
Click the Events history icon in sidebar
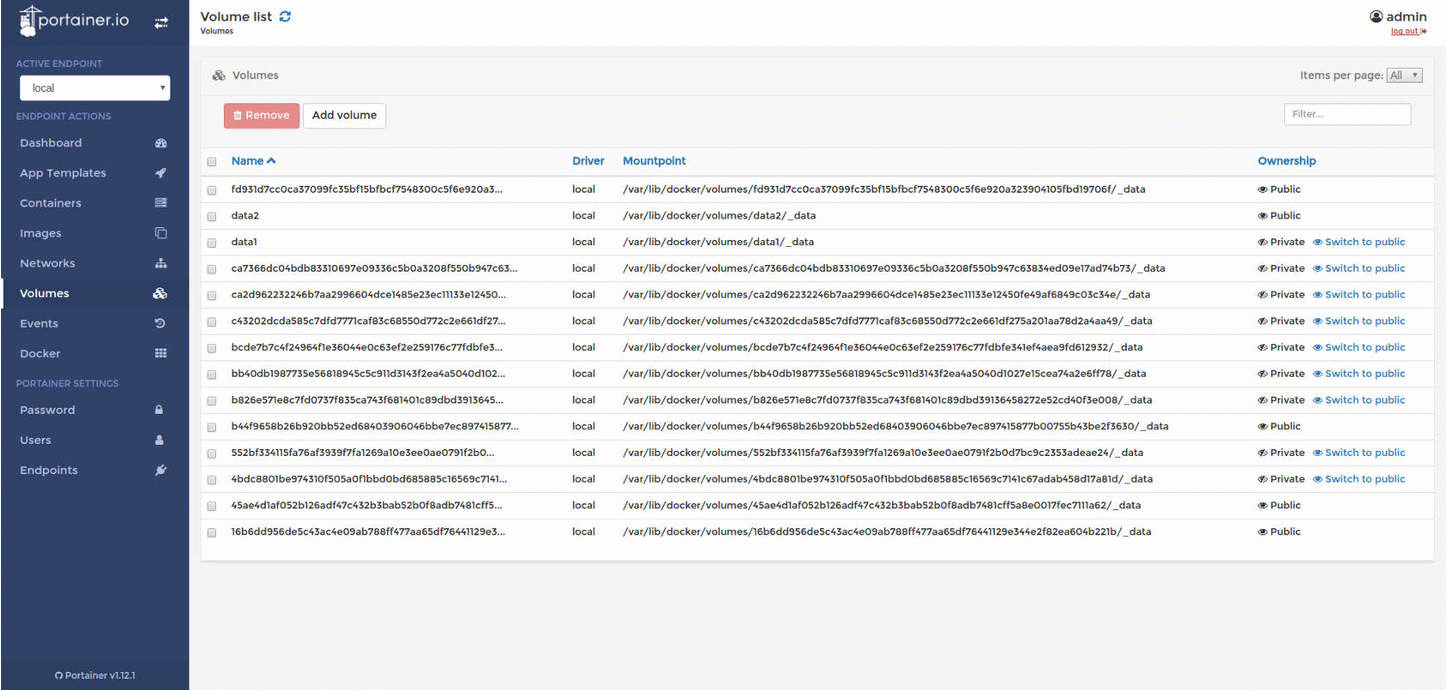(x=160, y=323)
